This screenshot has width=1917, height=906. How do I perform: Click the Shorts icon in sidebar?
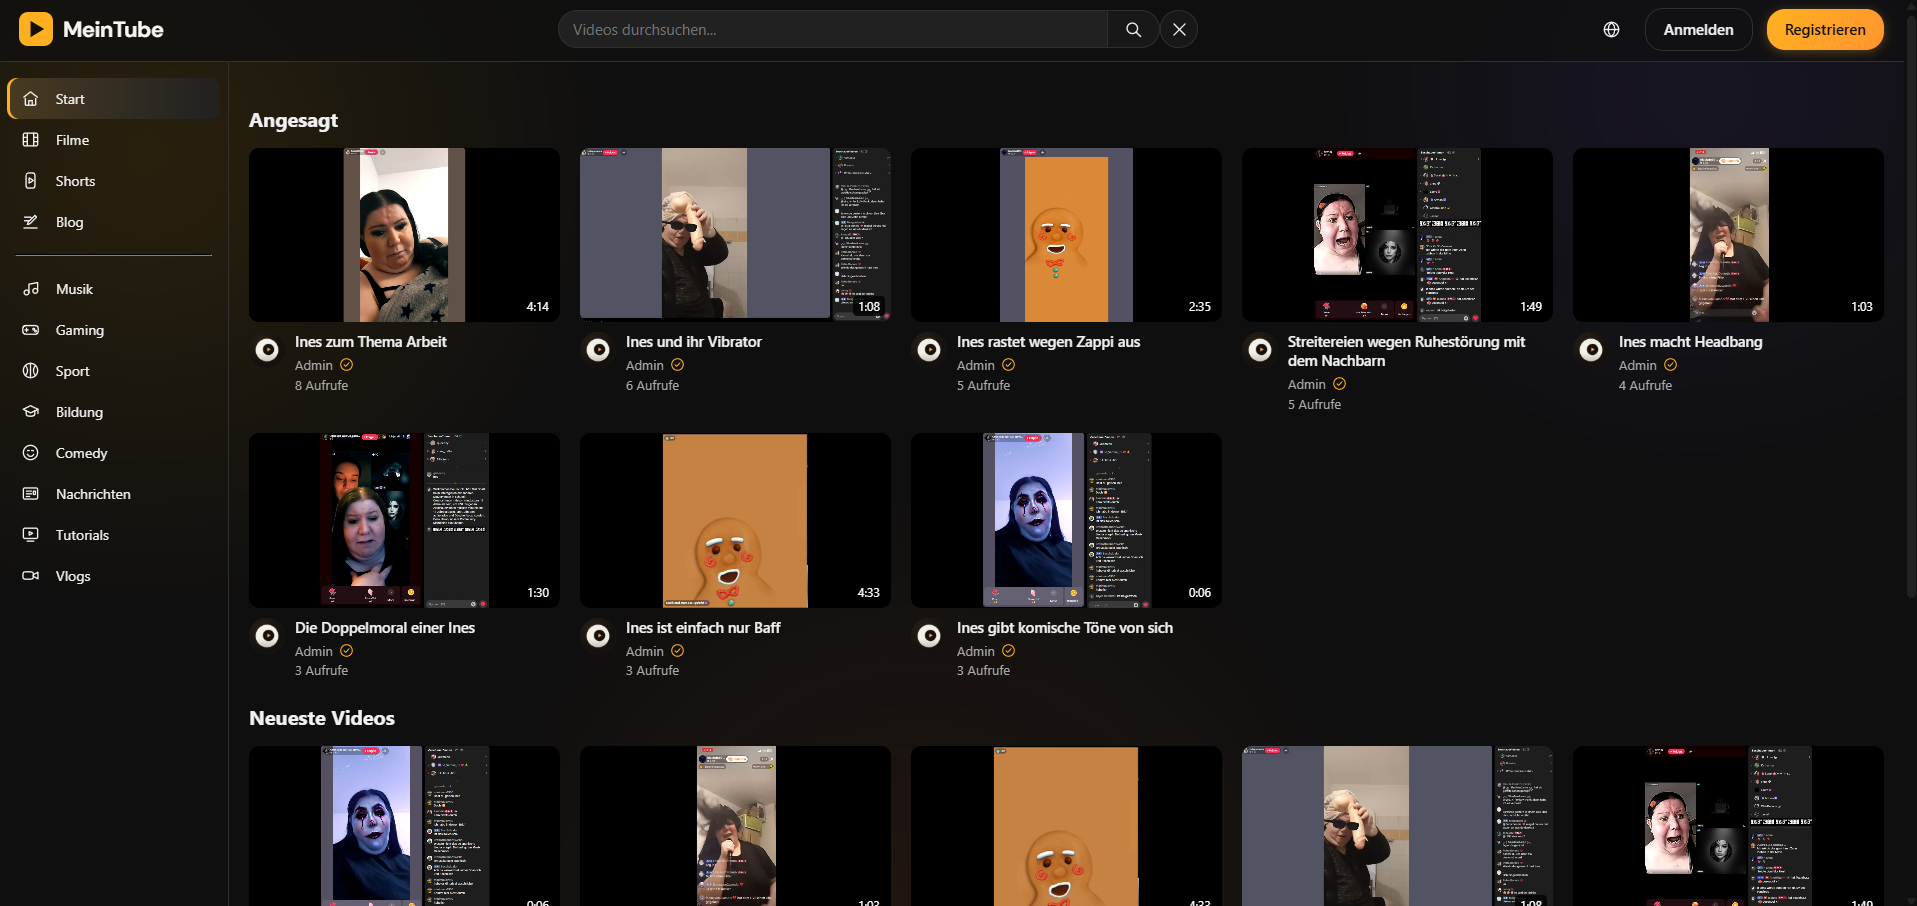click(31, 181)
